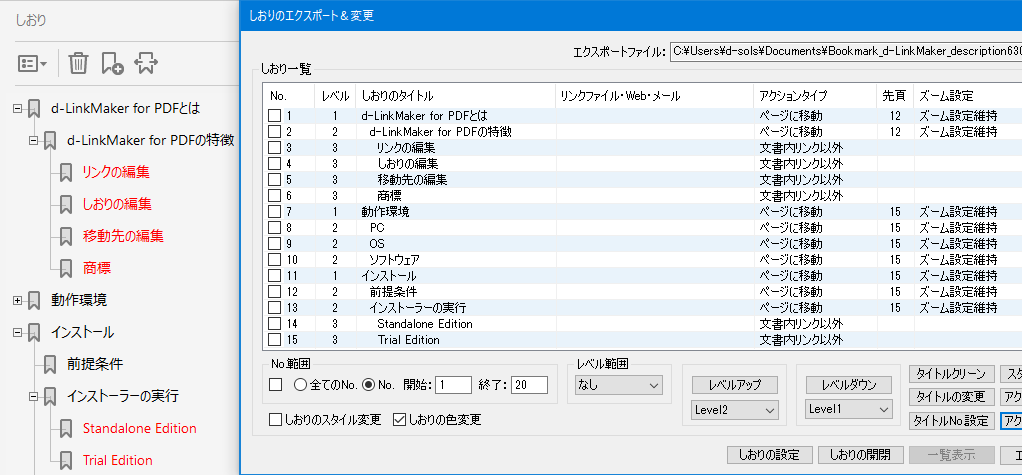Click bookmark icon beside インストール
The width and height of the screenshot is (1022, 475).
click(x=35, y=332)
